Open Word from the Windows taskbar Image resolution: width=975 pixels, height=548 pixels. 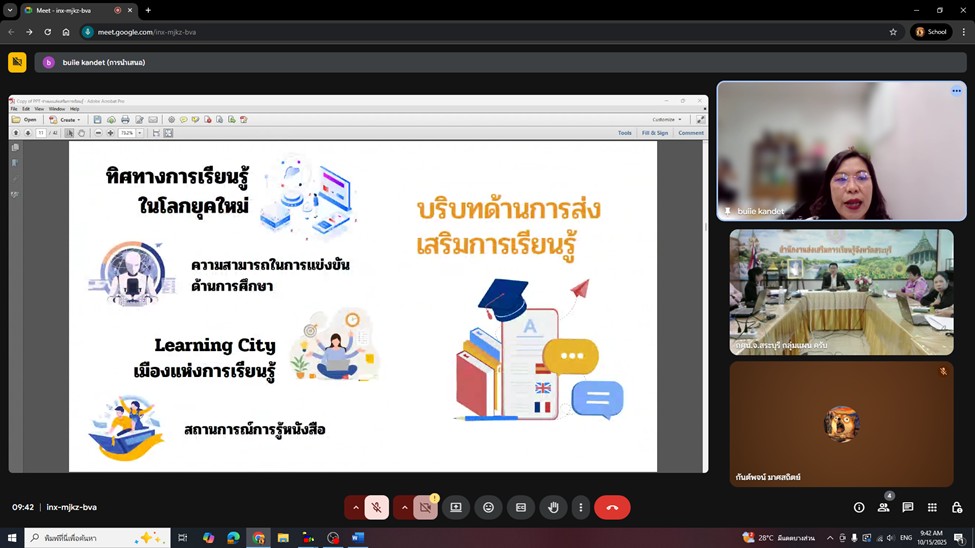[x=358, y=538]
